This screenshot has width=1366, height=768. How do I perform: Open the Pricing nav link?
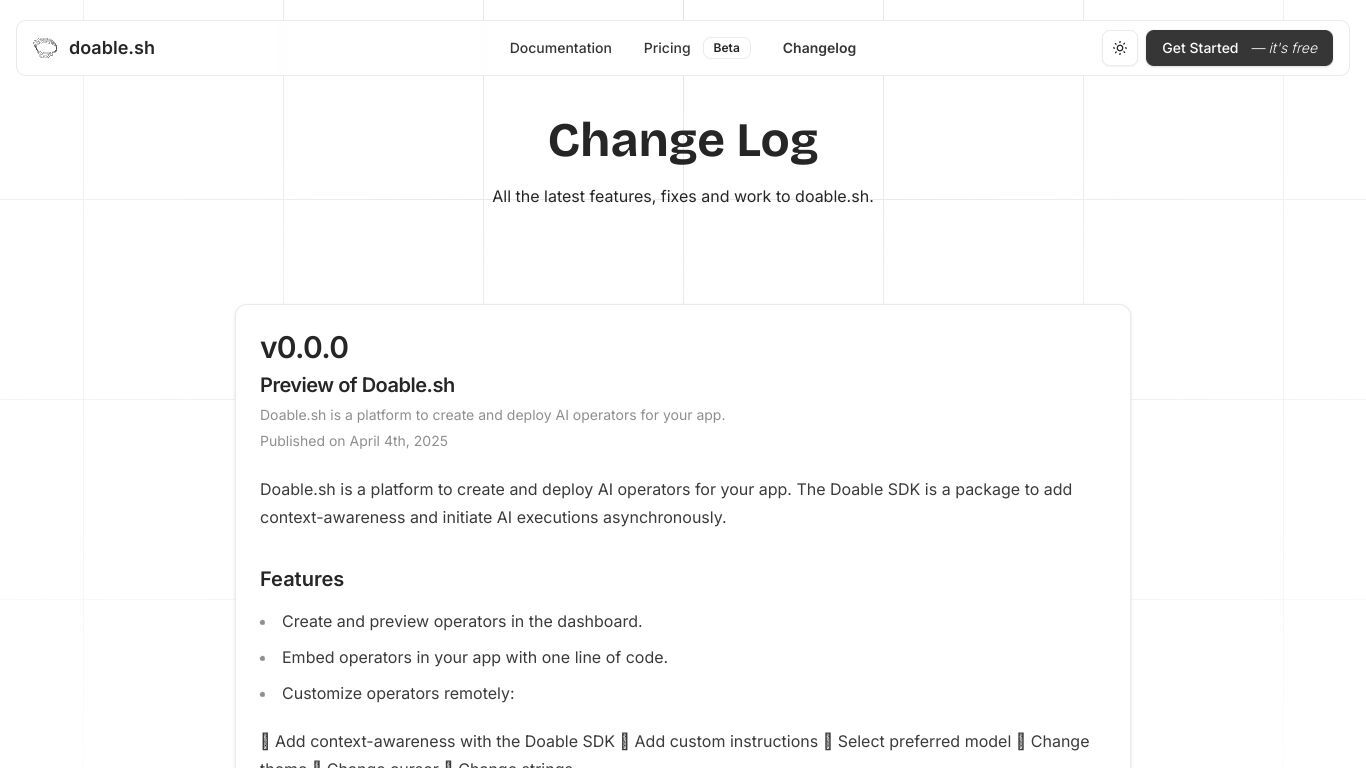point(667,48)
